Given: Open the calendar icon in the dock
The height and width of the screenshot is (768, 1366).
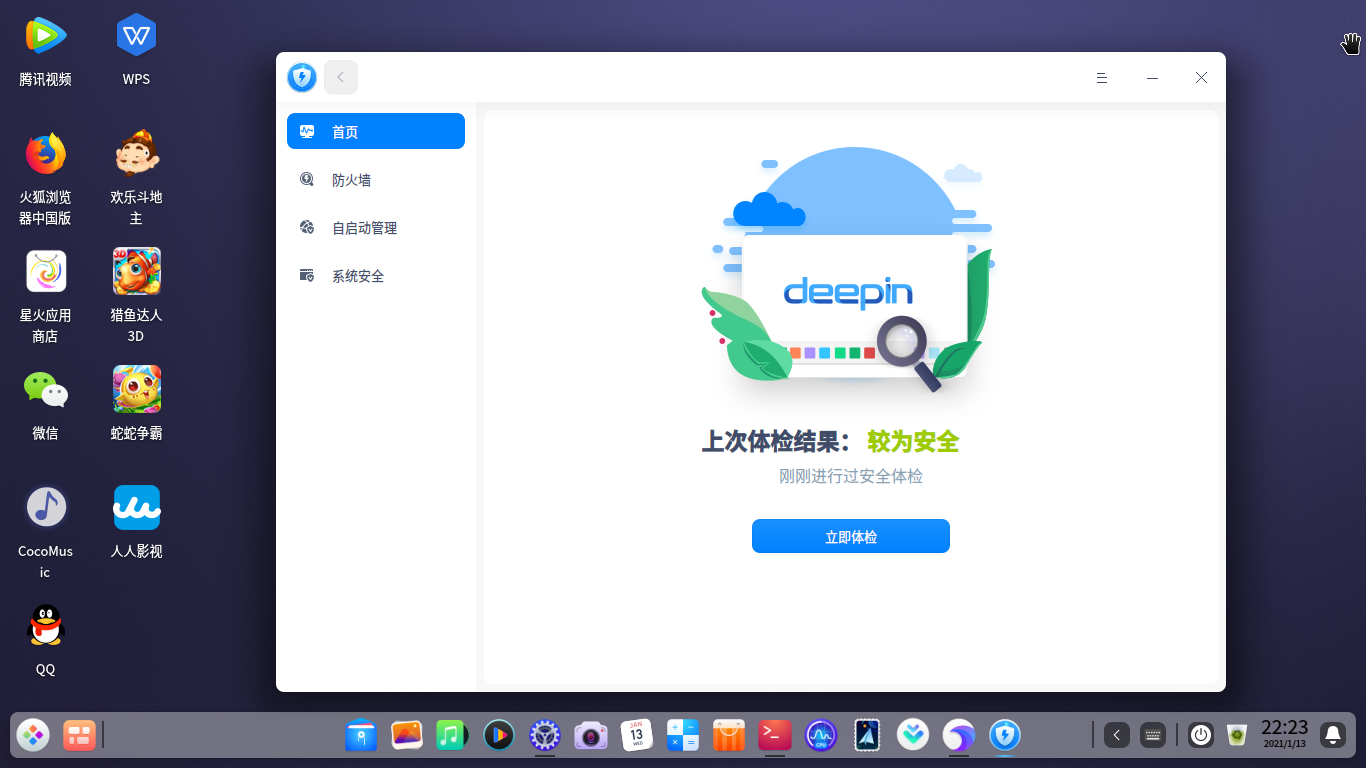Looking at the screenshot, I should [637, 735].
